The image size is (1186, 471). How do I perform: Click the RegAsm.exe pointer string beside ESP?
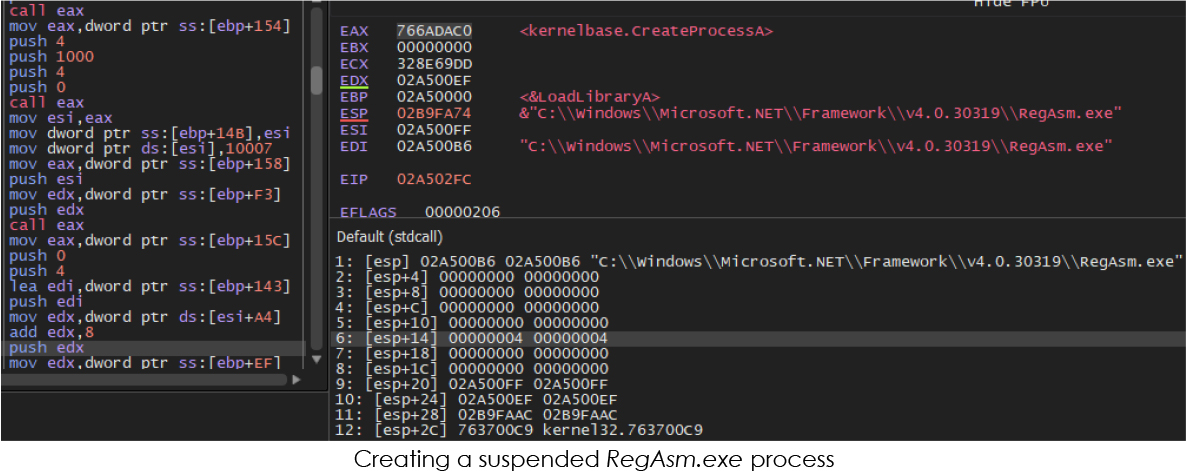(820, 113)
